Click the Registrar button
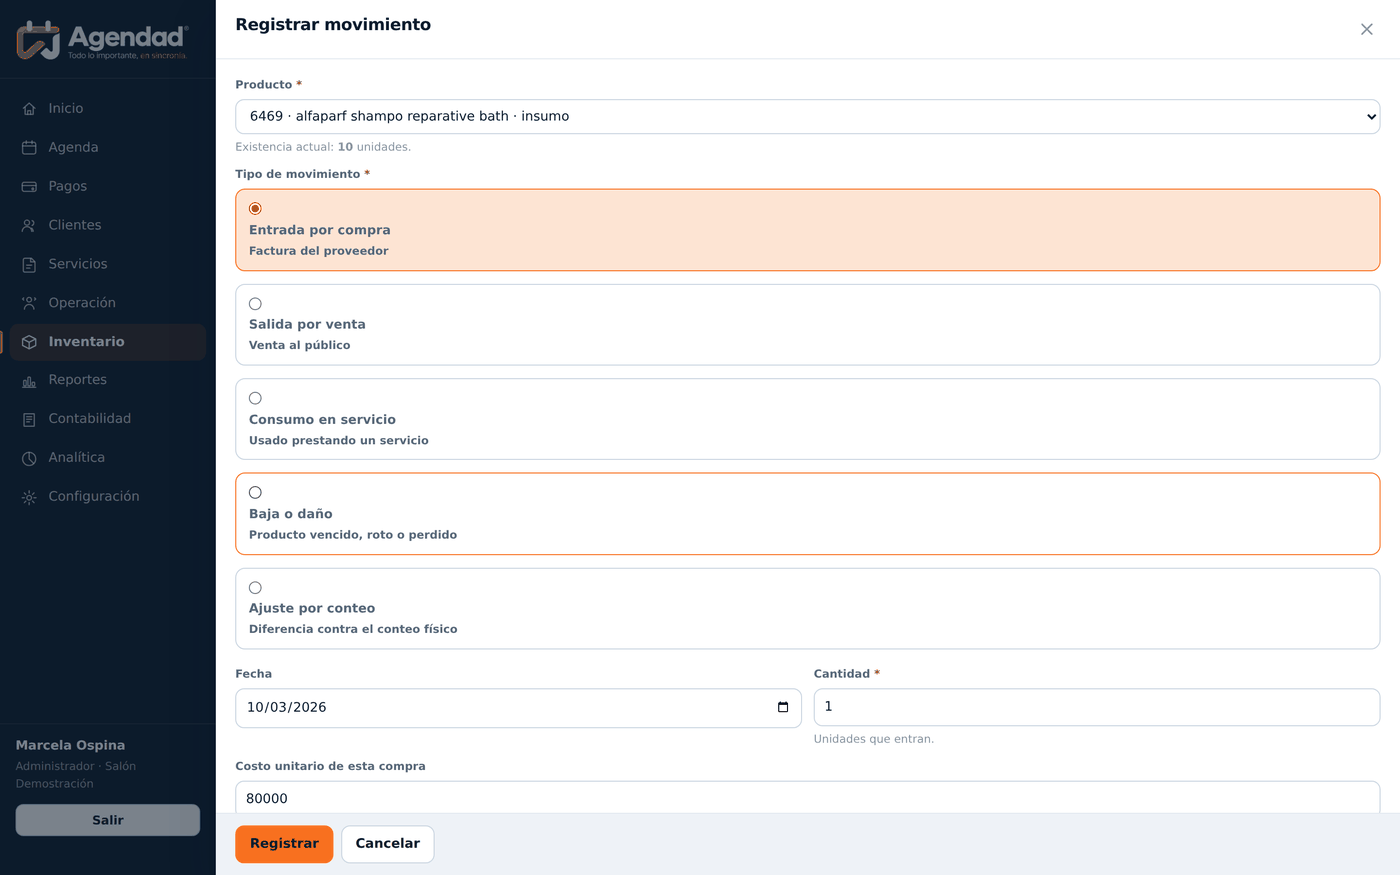This screenshot has height=875, width=1400. (284, 844)
